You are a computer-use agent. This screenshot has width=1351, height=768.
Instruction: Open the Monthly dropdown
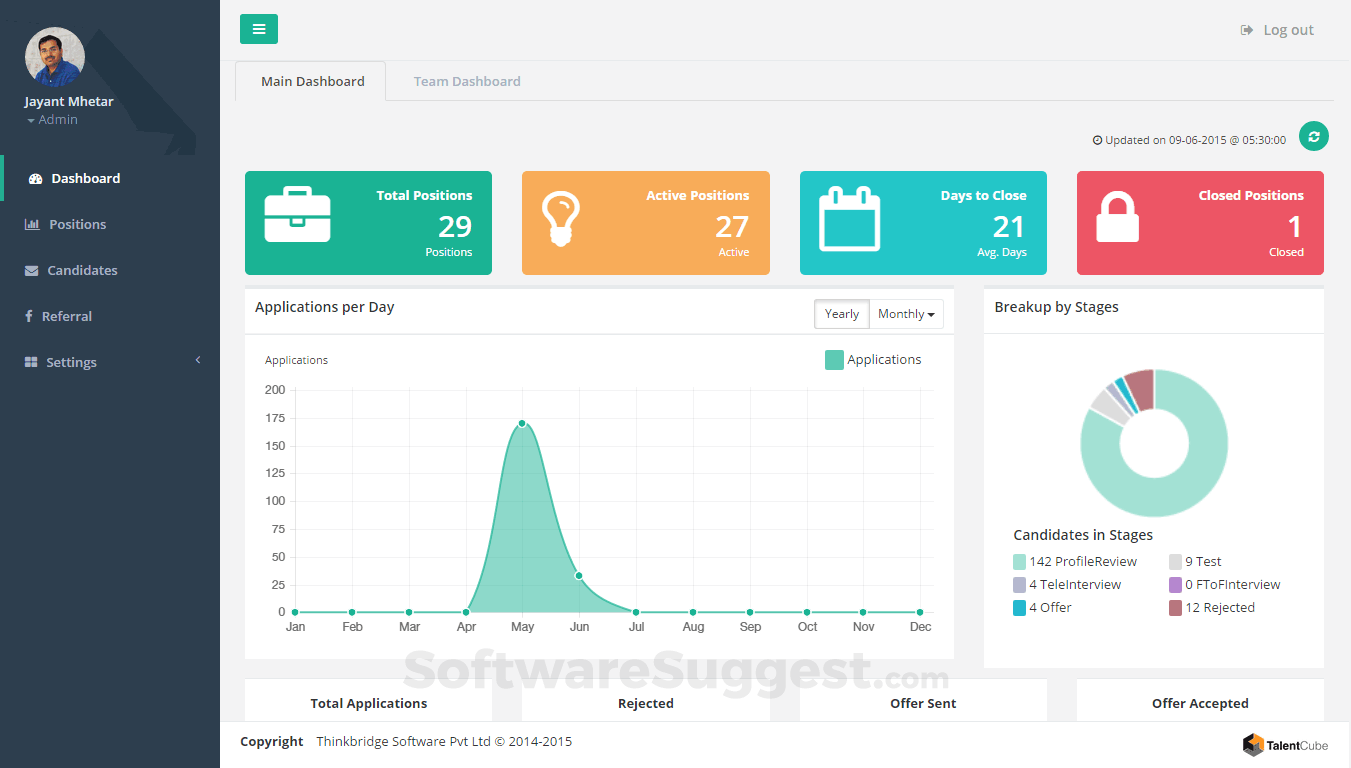tap(905, 313)
